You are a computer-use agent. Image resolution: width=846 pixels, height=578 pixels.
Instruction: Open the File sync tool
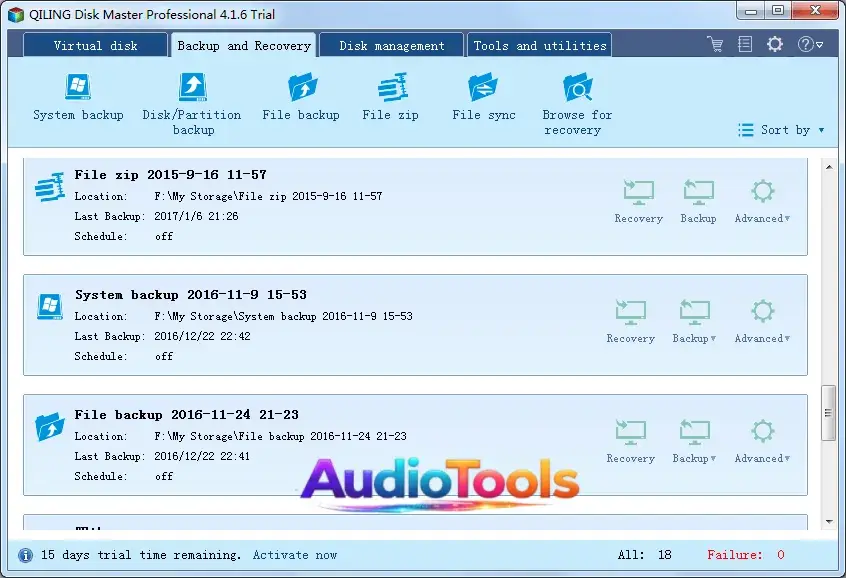point(483,98)
